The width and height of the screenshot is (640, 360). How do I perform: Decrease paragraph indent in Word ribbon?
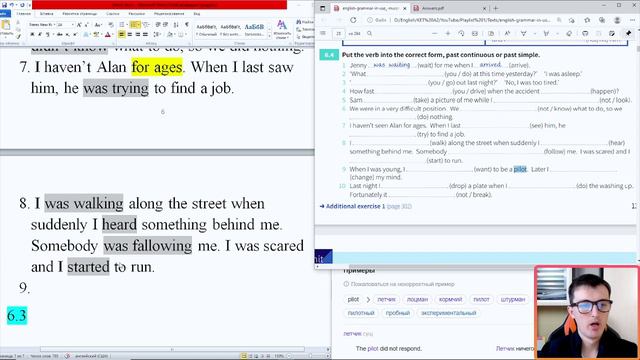coord(158,25)
